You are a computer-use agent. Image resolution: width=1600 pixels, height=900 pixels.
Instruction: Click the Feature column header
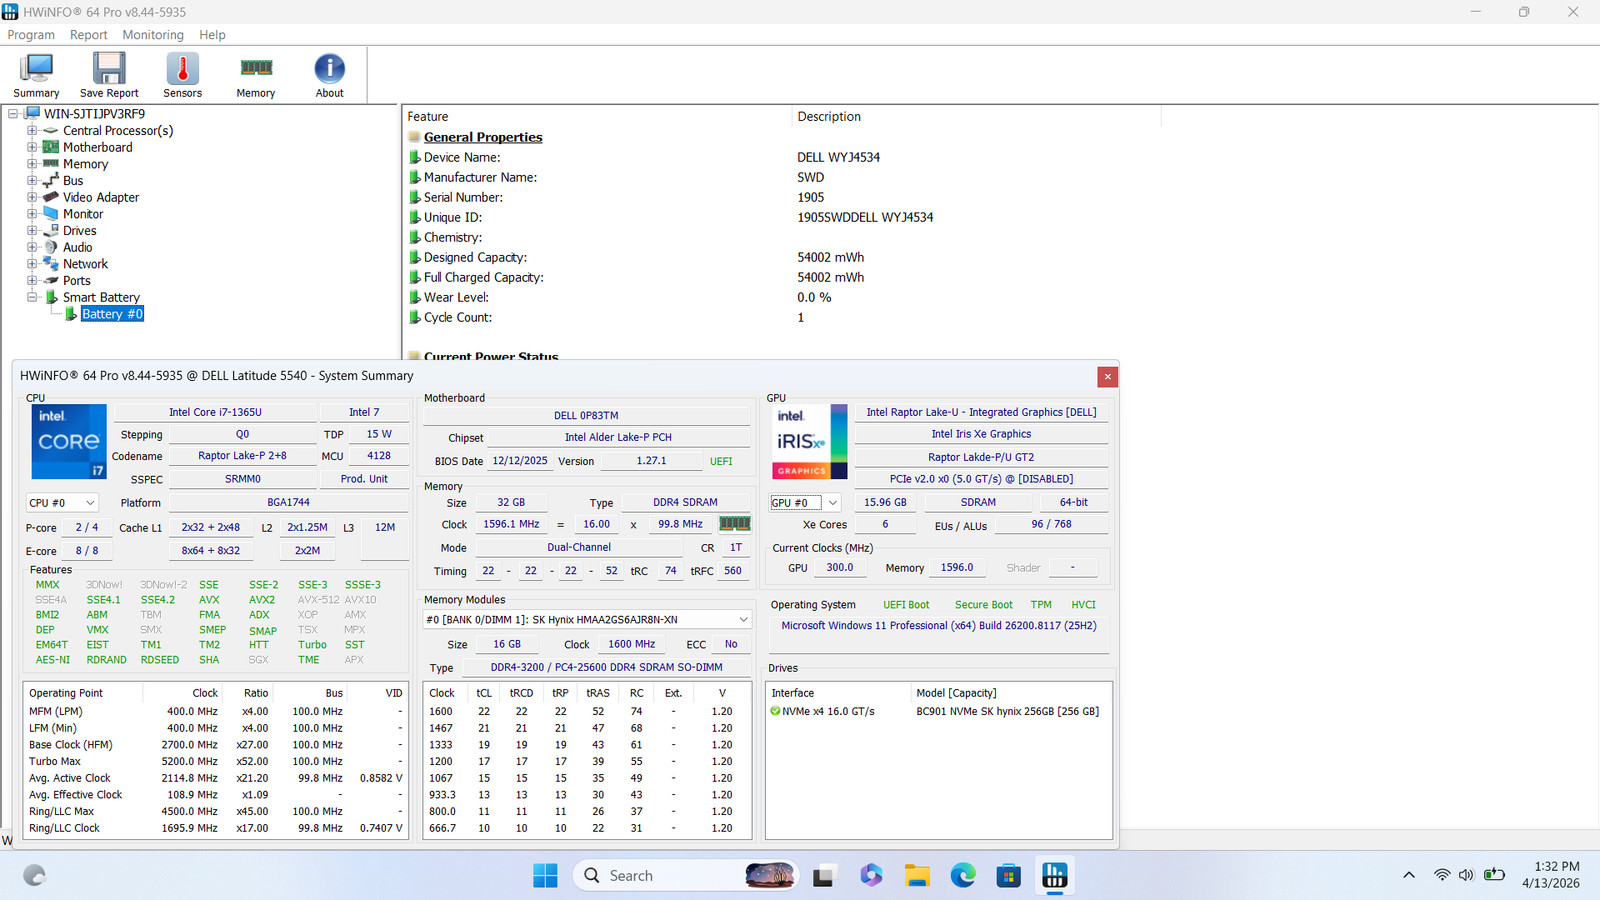(428, 117)
